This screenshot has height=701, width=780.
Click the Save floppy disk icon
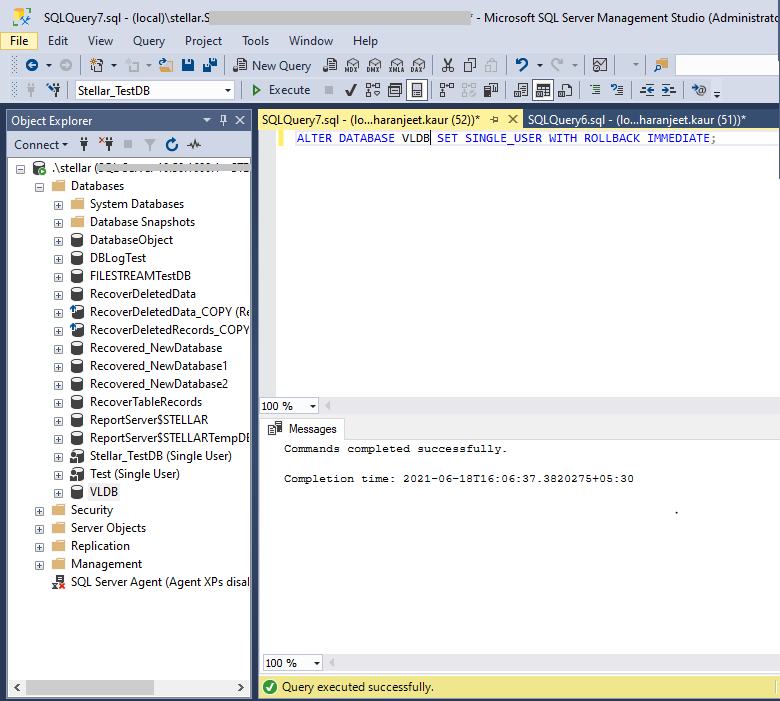click(x=188, y=65)
